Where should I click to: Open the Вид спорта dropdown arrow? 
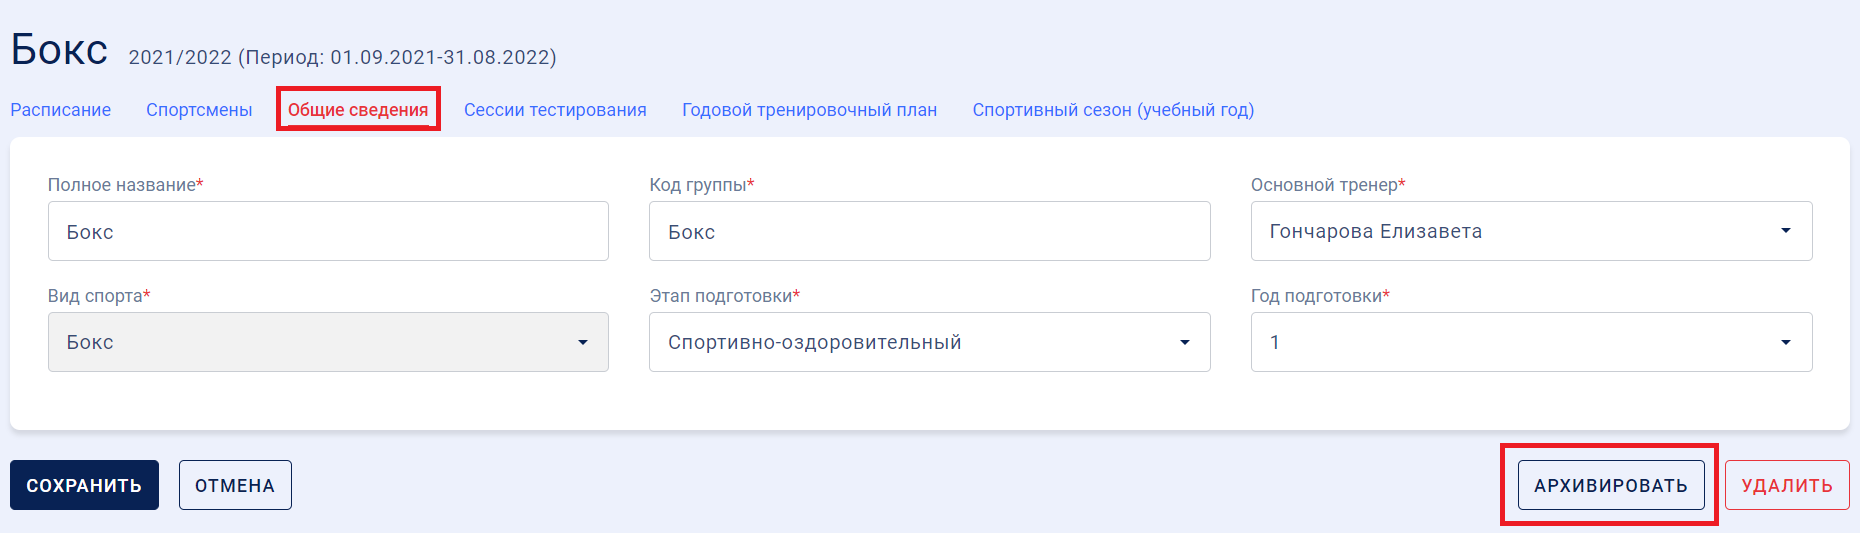coord(582,342)
